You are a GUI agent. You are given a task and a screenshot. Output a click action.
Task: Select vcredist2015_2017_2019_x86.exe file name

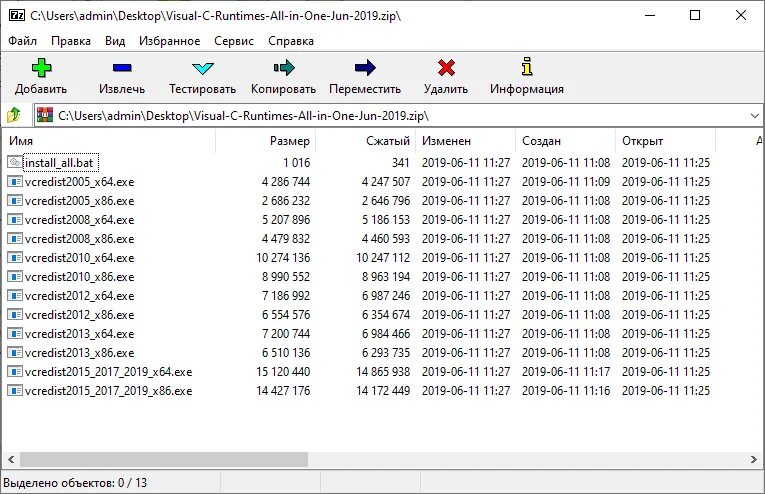tap(108, 391)
